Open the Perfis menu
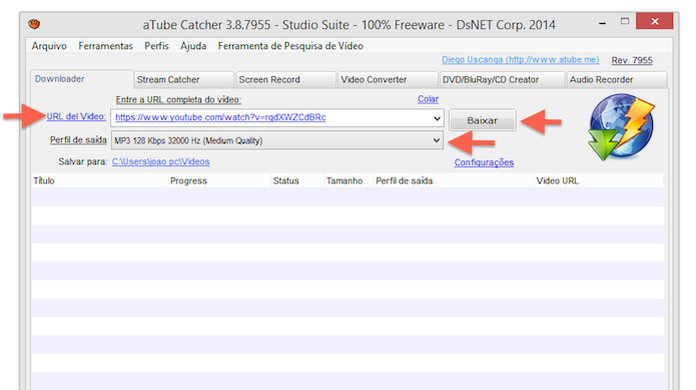Screen dimensions: 696x390 (157, 46)
